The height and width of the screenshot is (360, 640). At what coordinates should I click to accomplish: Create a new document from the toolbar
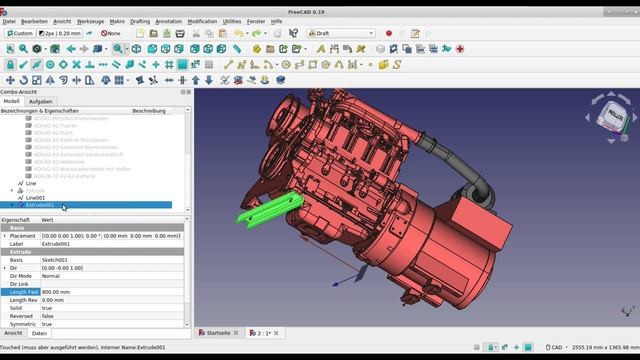pyautogui.click(x=140, y=33)
